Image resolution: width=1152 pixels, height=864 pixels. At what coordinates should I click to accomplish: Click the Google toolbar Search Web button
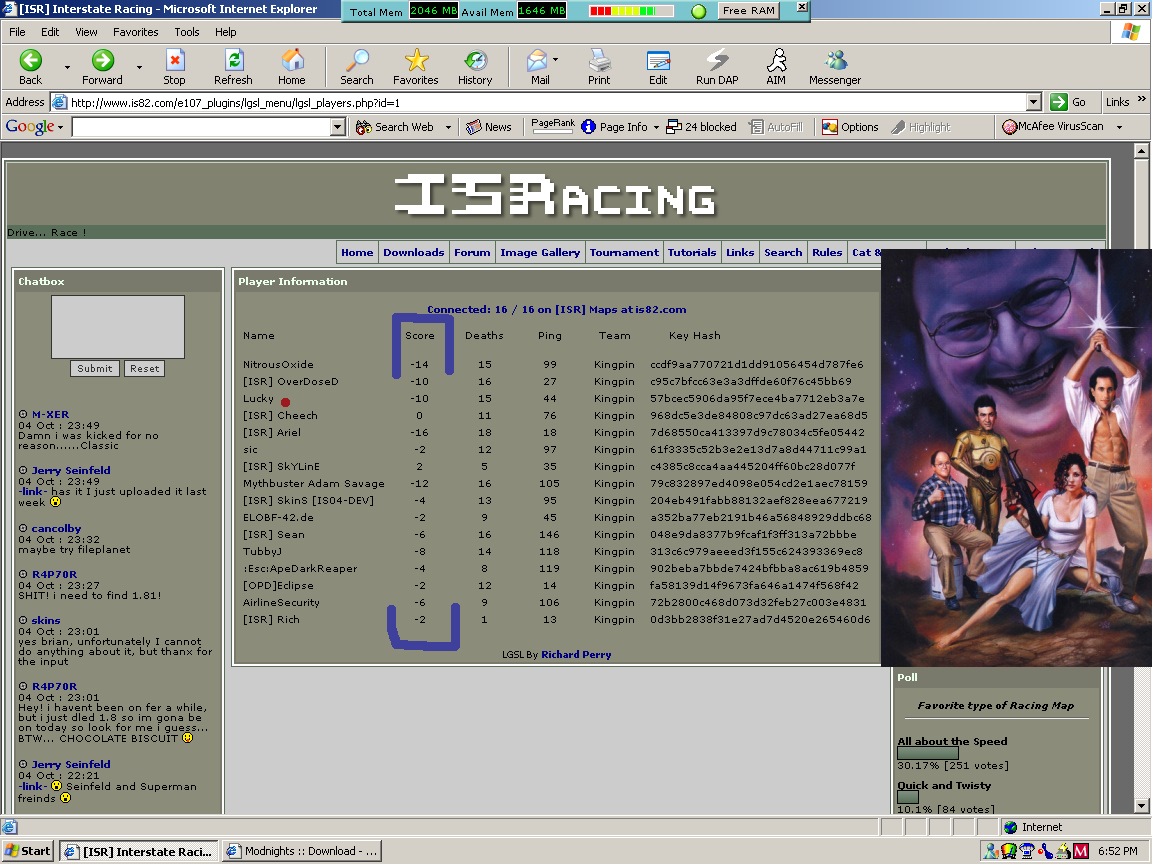(395, 127)
